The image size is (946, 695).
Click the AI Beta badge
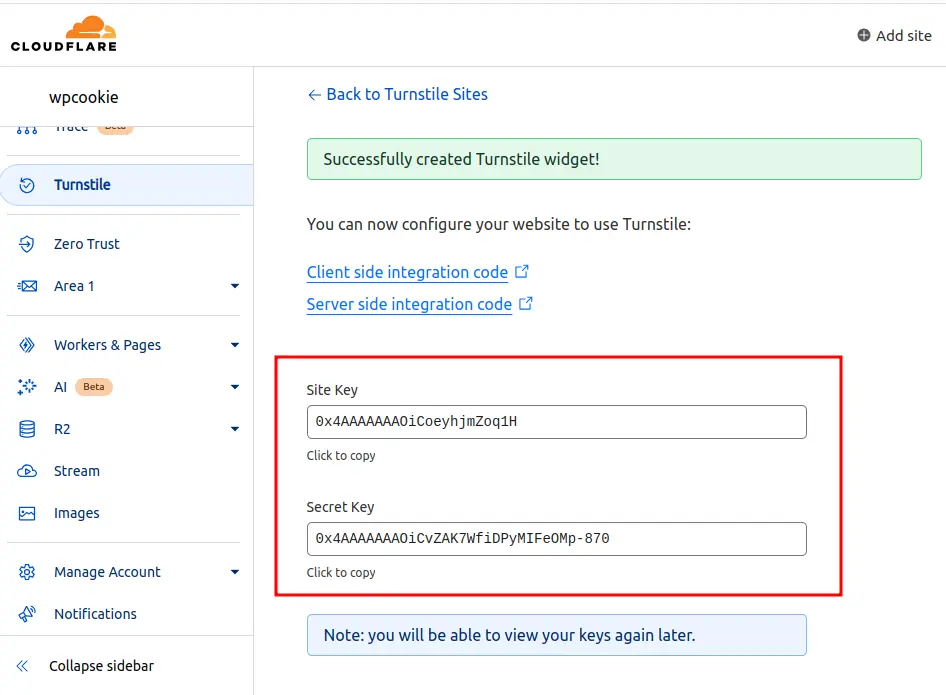click(x=94, y=387)
